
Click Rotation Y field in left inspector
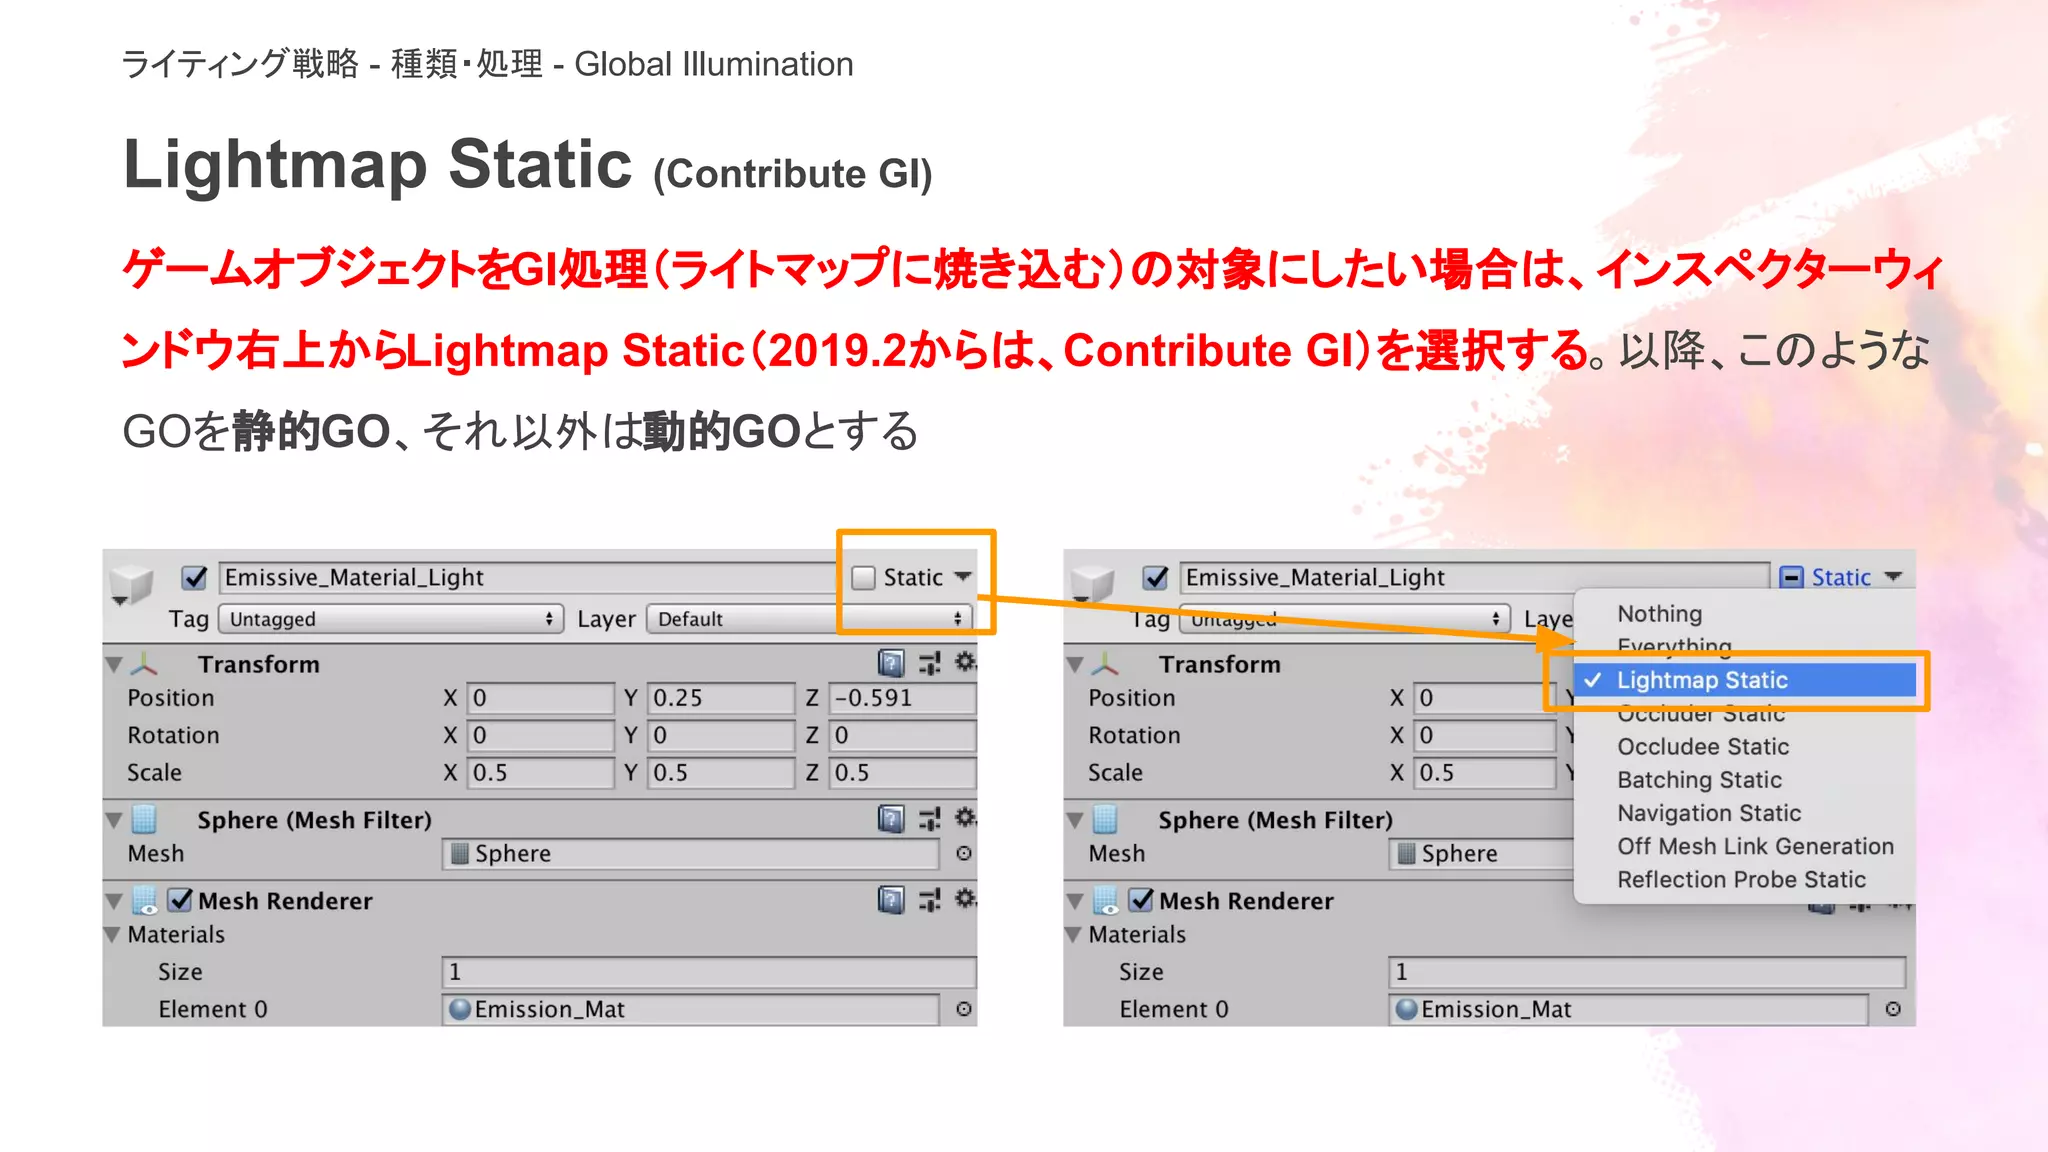pyautogui.click(x=721, y=735)
